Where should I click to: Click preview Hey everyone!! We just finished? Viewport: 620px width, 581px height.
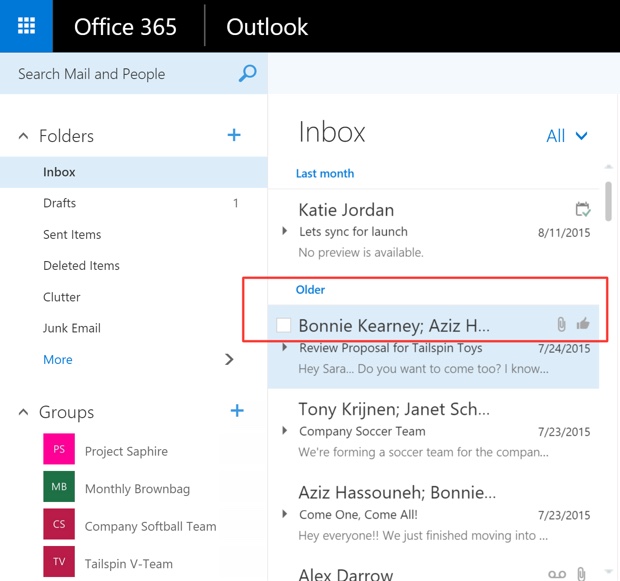click(x=423, y=536)
